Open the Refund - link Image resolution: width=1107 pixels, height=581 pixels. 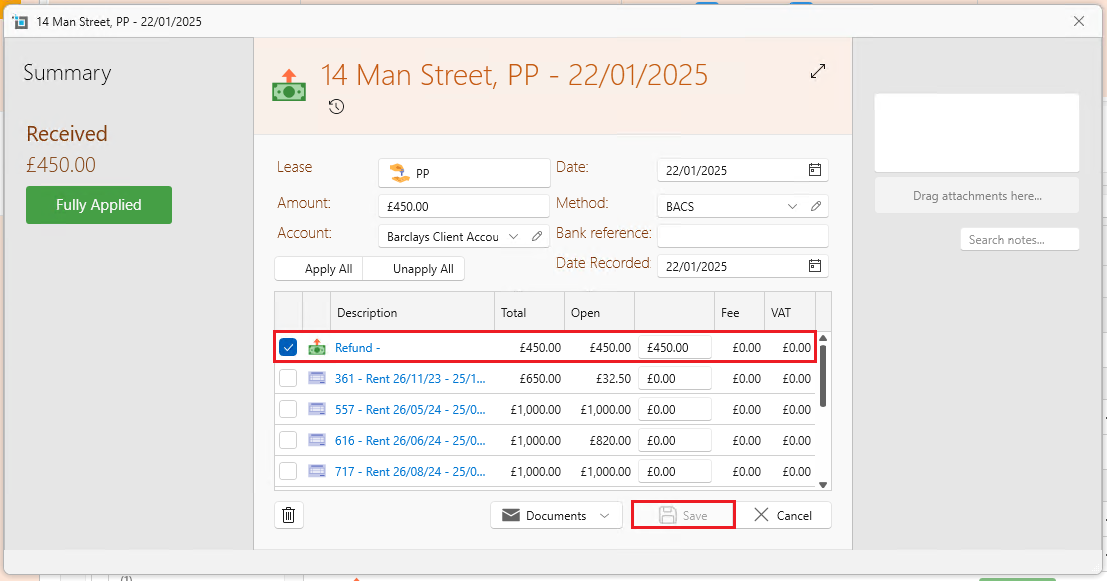(x=357, y=347)
